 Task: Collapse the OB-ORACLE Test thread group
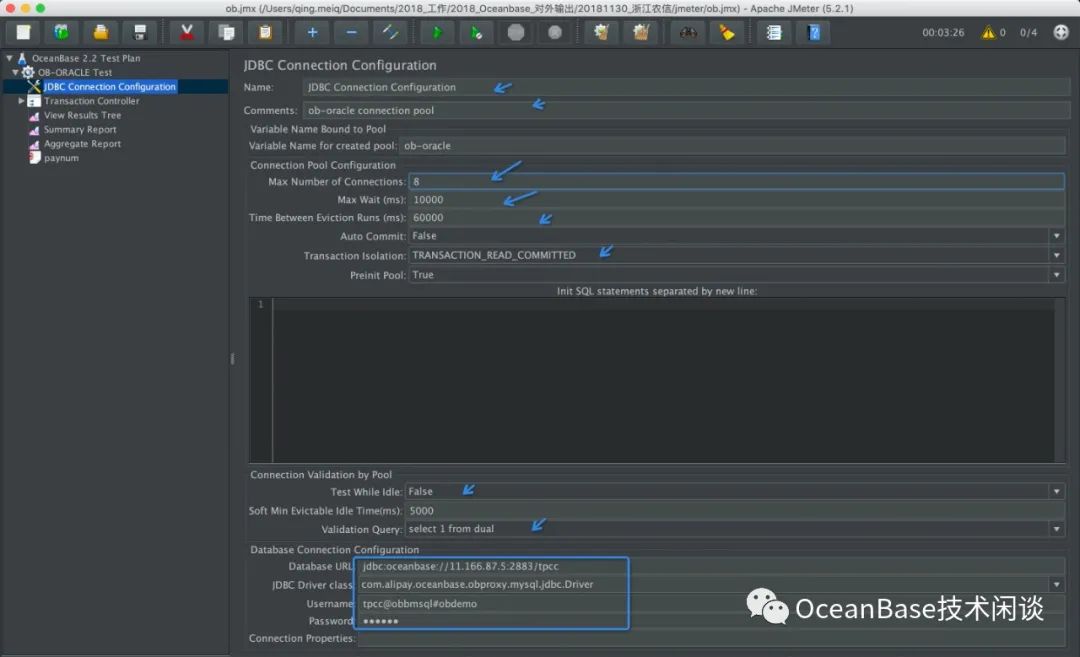(x=15, y=73)
